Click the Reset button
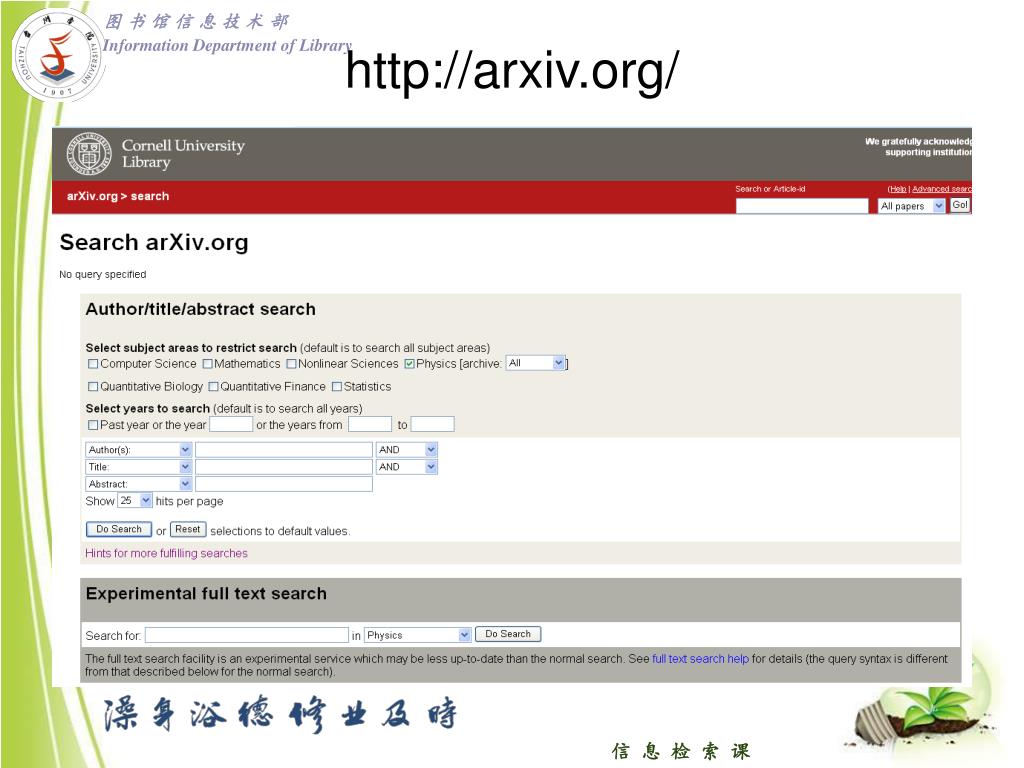 (188, 529)
